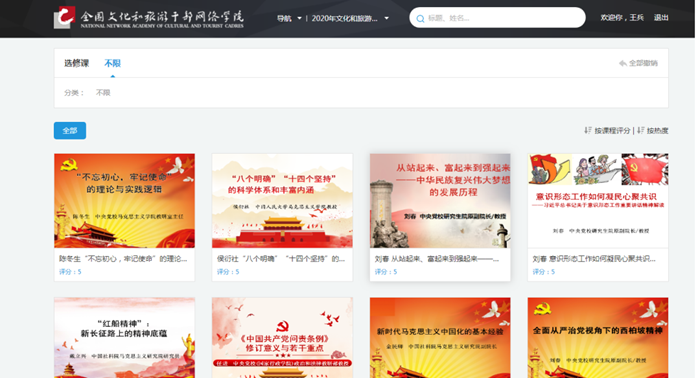This screenshot has height=378, width=700.
Task: Open the 八个明确 十四个坚持 course thumbnail
Action: [x=282, y=201]
